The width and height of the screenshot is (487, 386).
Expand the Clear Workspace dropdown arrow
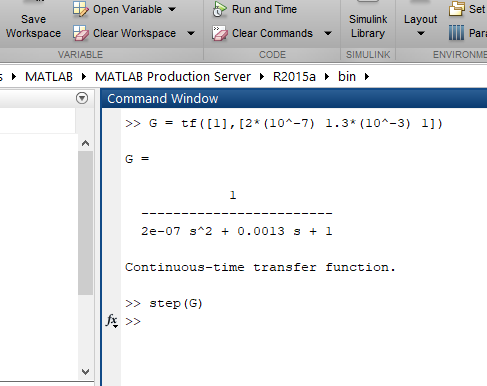pos(191,33)
